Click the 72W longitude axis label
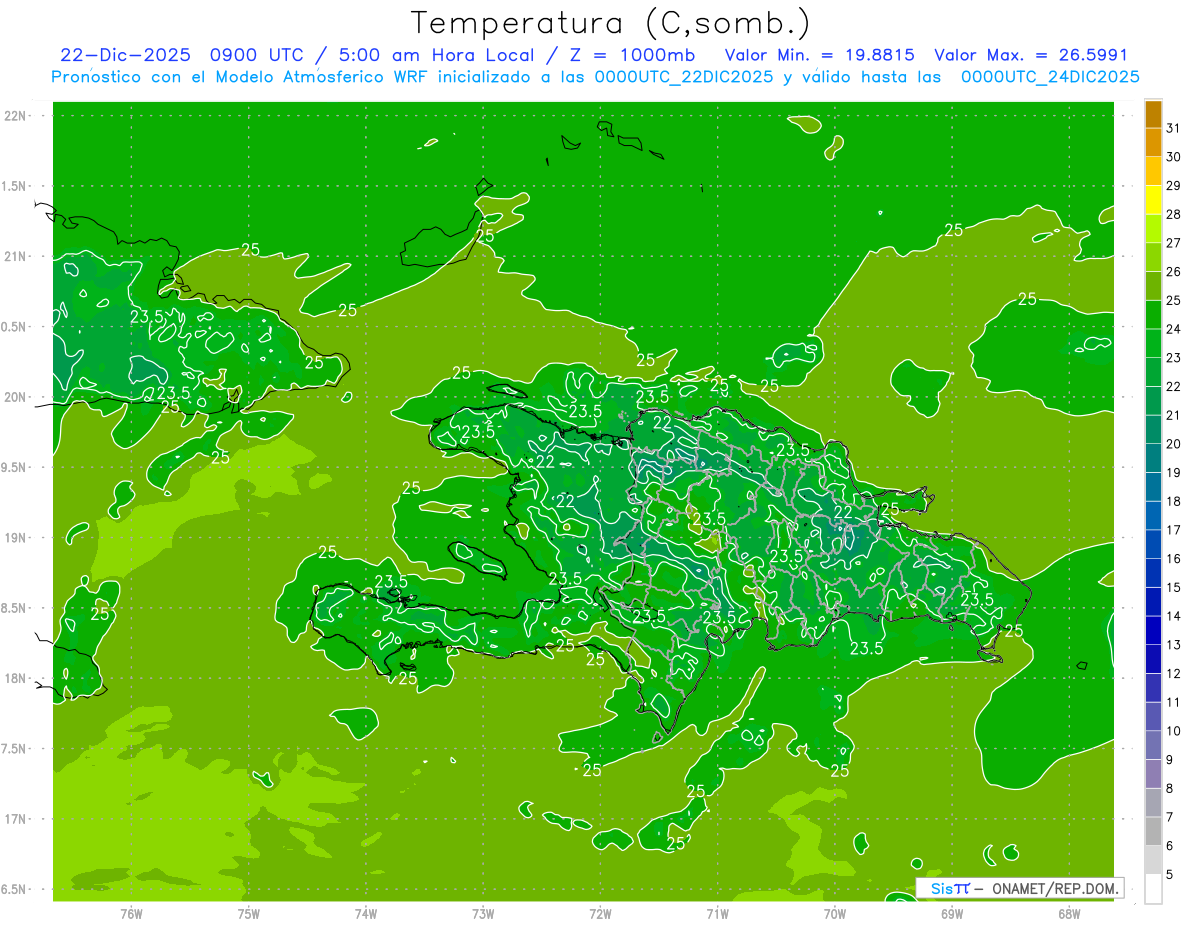The width and height of the screenshot is (1200, 927). click(600, 912)
